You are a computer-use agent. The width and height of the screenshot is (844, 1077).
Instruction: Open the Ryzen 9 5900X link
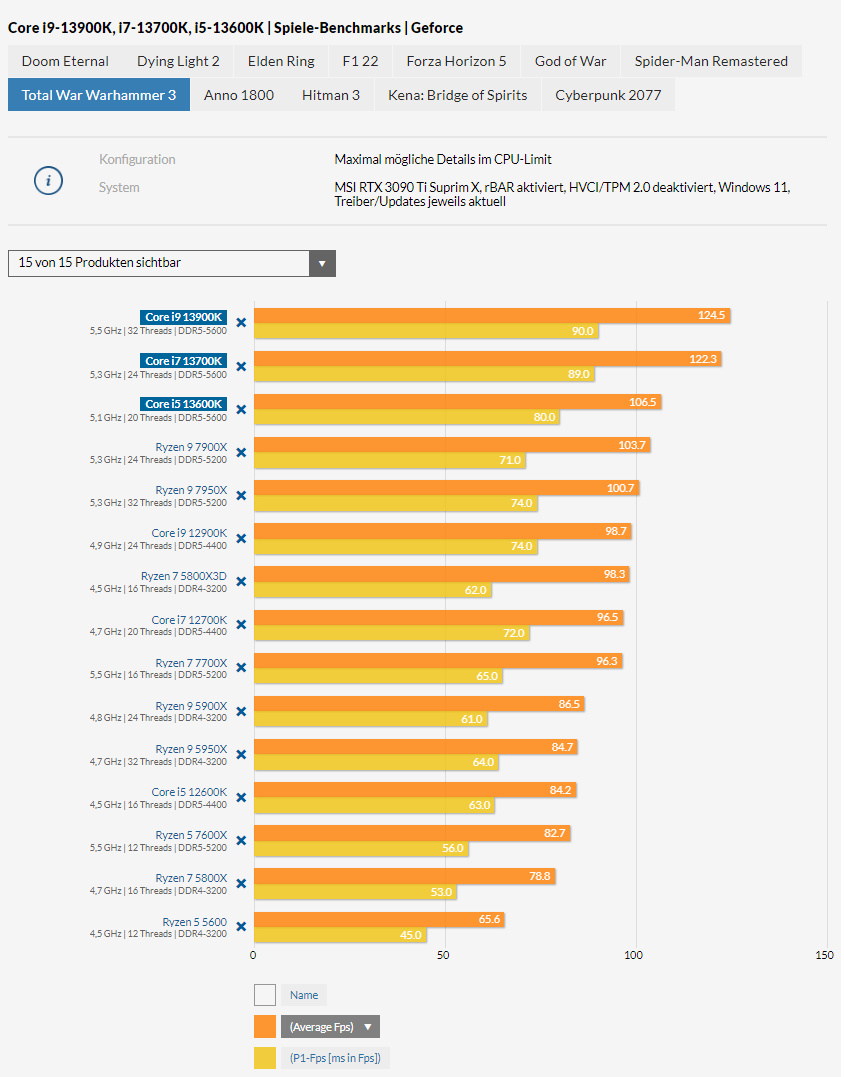191,706
